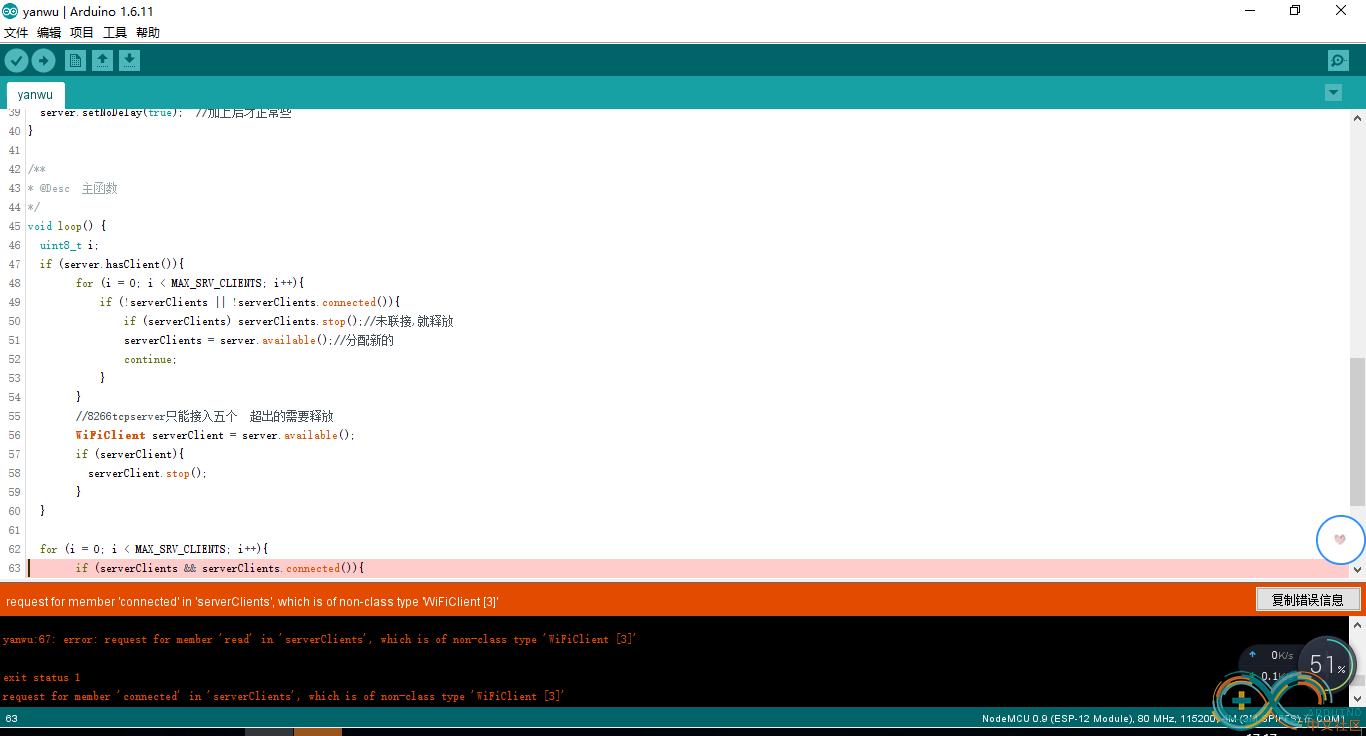Click 'WiFiClient serverClient = server.available();' line
1366x736 pixels.
pyautogui.click(x=215, y=435)
